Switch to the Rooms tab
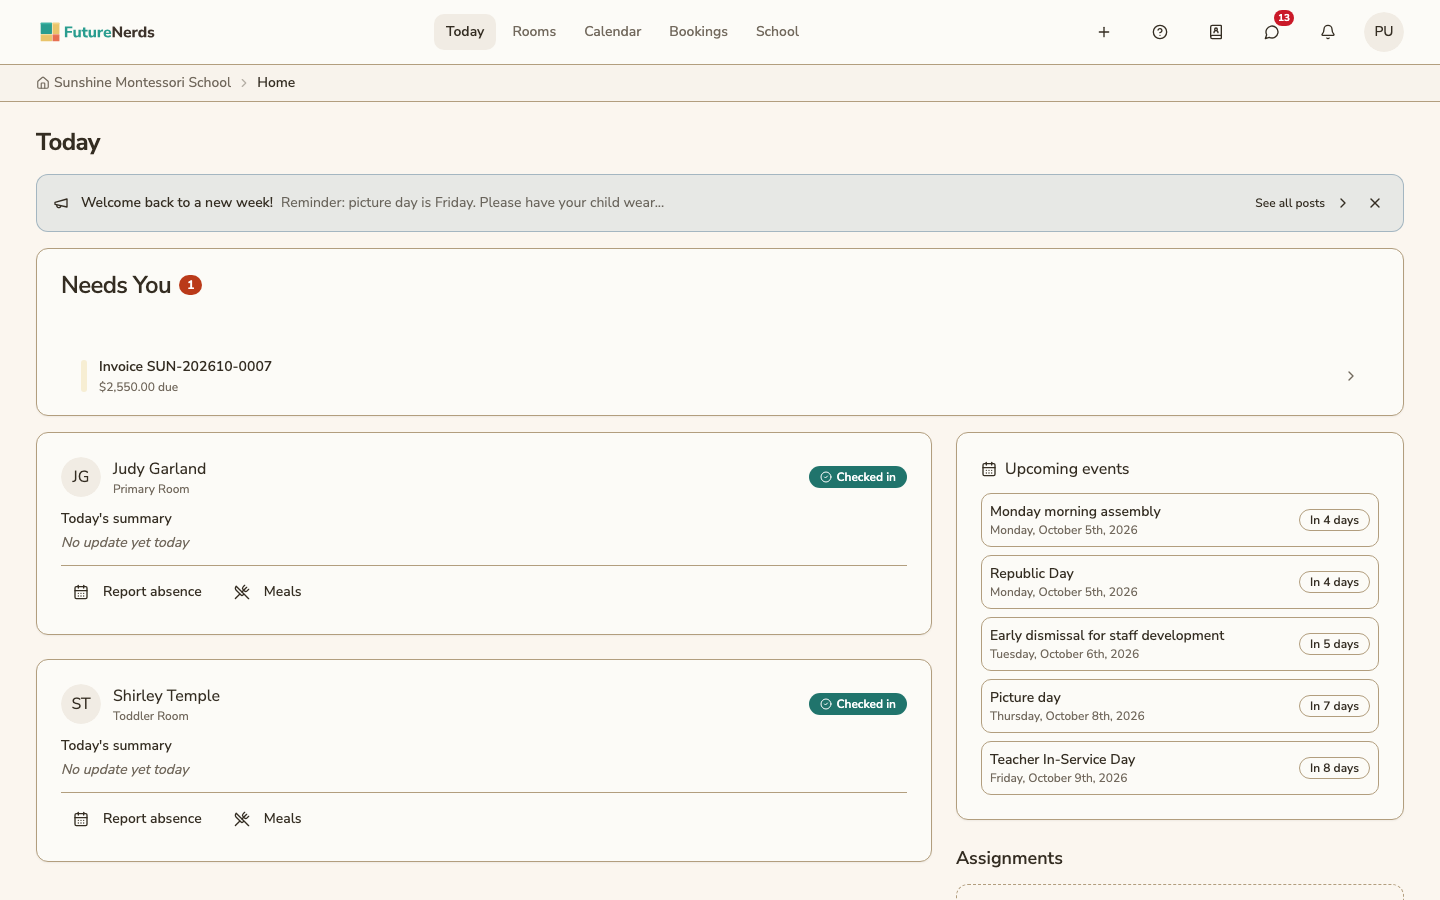This screenshot has width=1440, height=900. [x=534, y=32]
